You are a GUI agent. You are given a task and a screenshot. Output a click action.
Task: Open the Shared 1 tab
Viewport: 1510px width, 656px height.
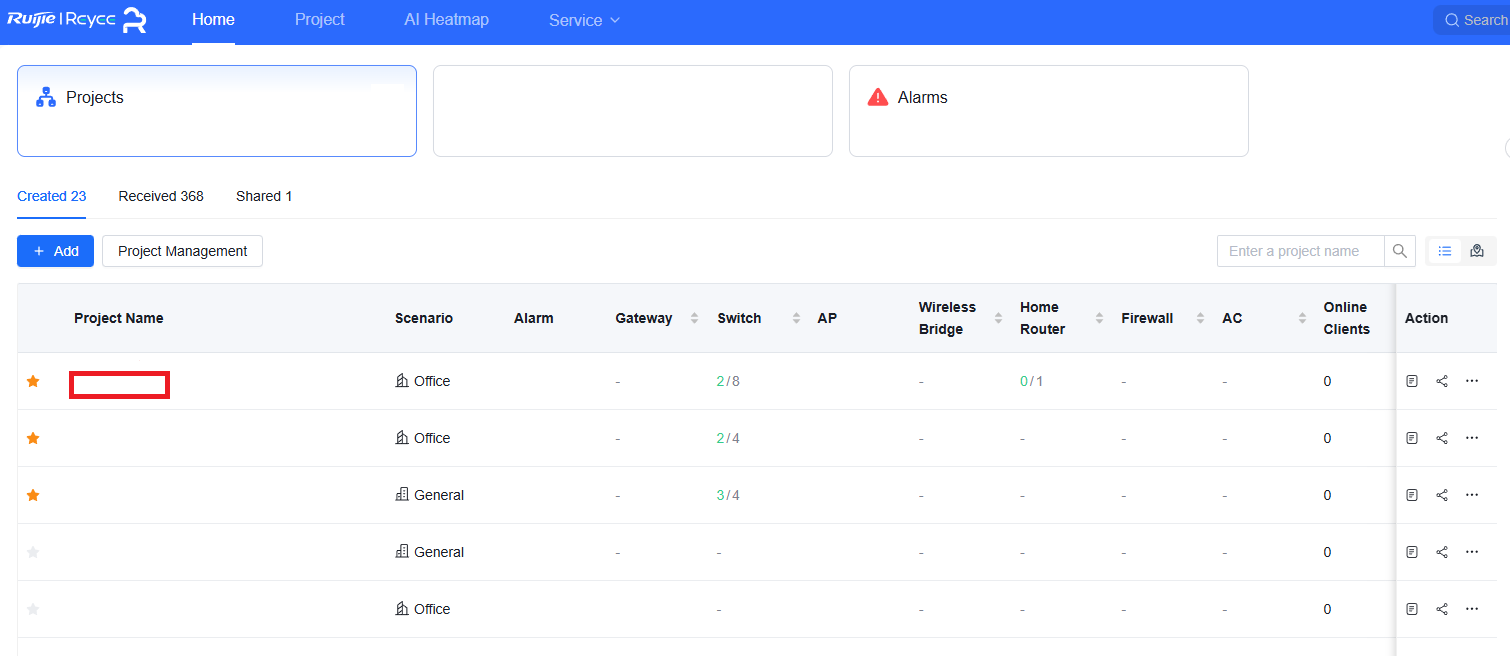pos(264,196)
